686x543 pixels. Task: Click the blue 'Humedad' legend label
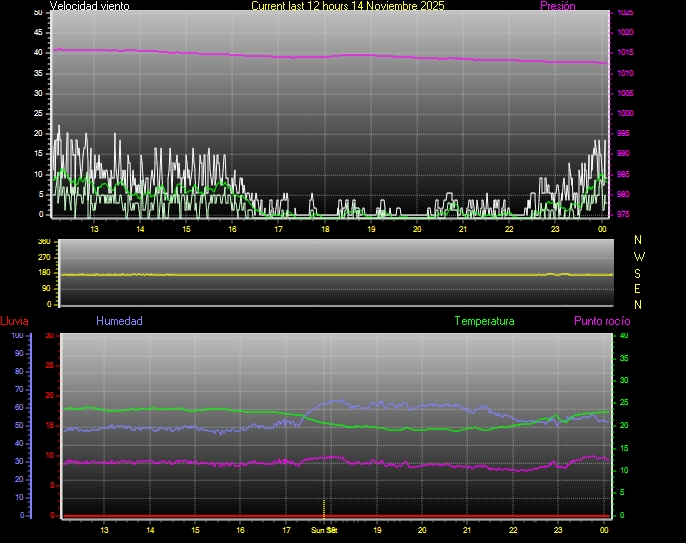119,321
